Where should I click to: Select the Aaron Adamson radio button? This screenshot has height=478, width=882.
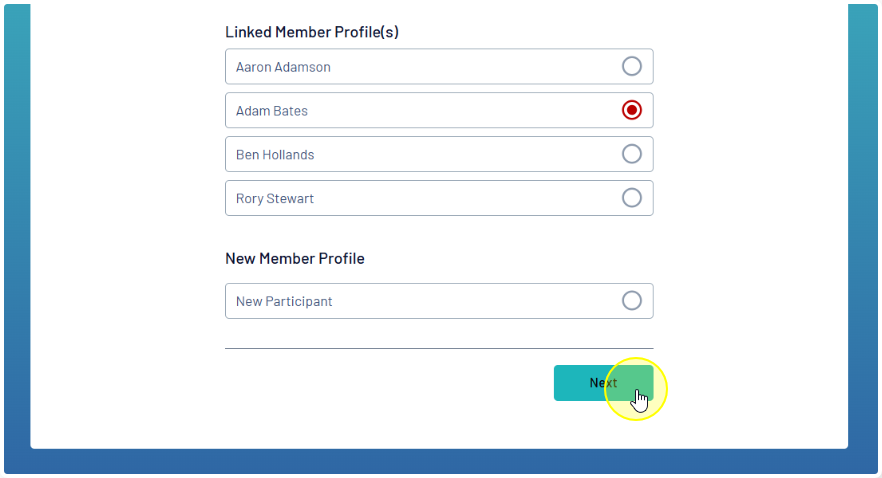click(631, 66)
